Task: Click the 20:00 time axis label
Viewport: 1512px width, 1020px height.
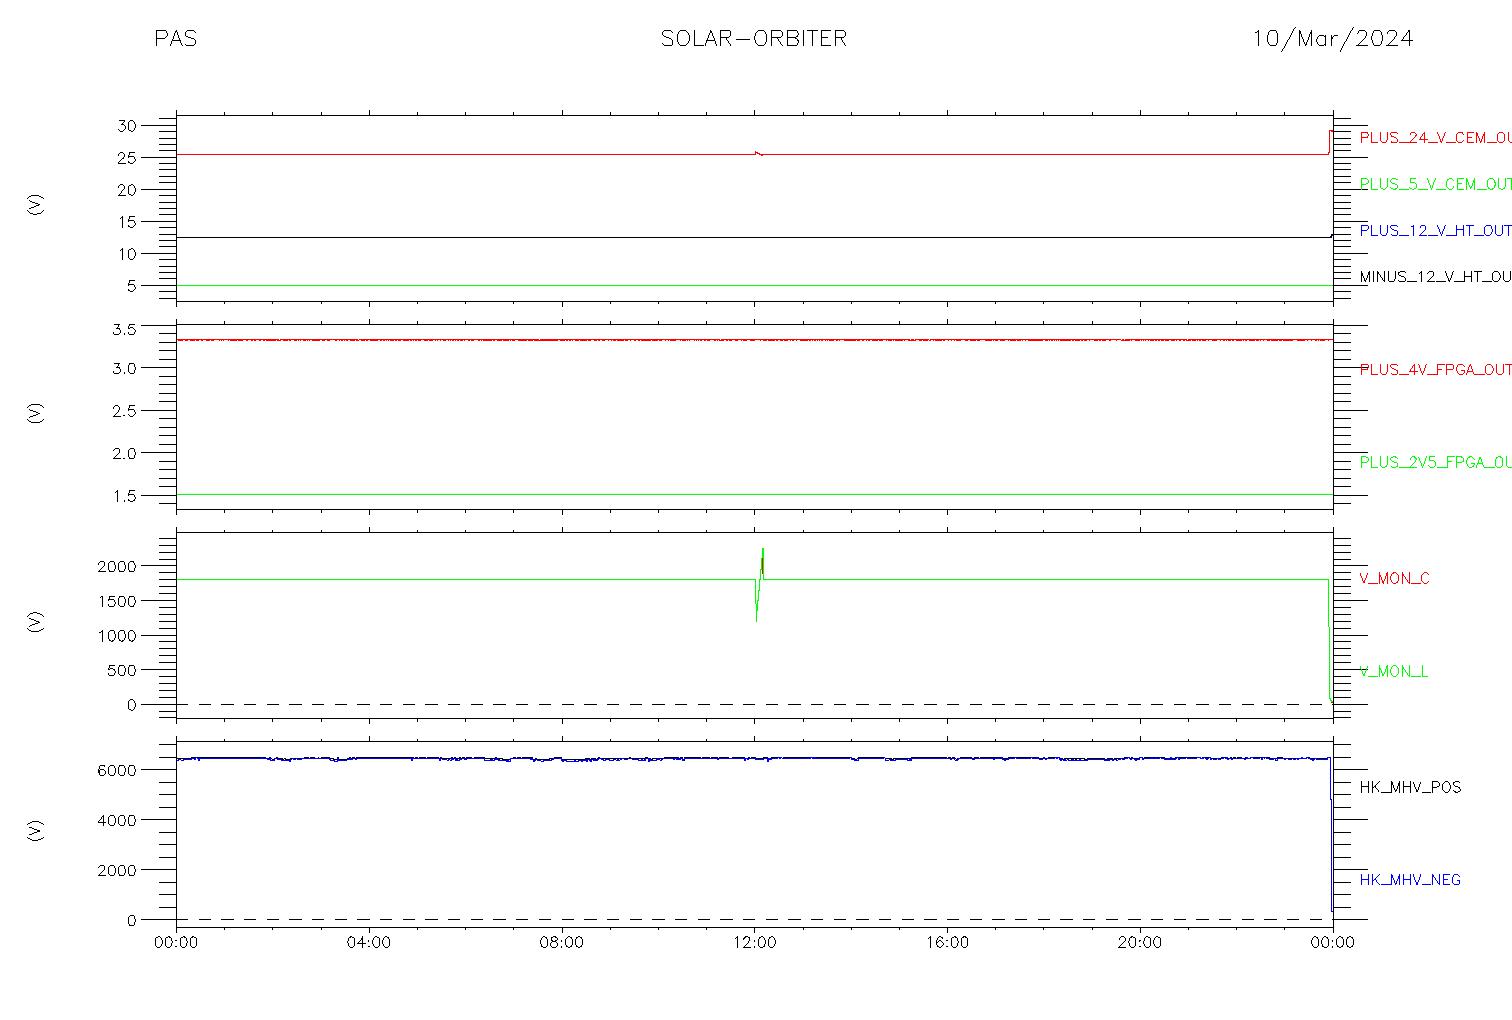Action: (1140, 943)
